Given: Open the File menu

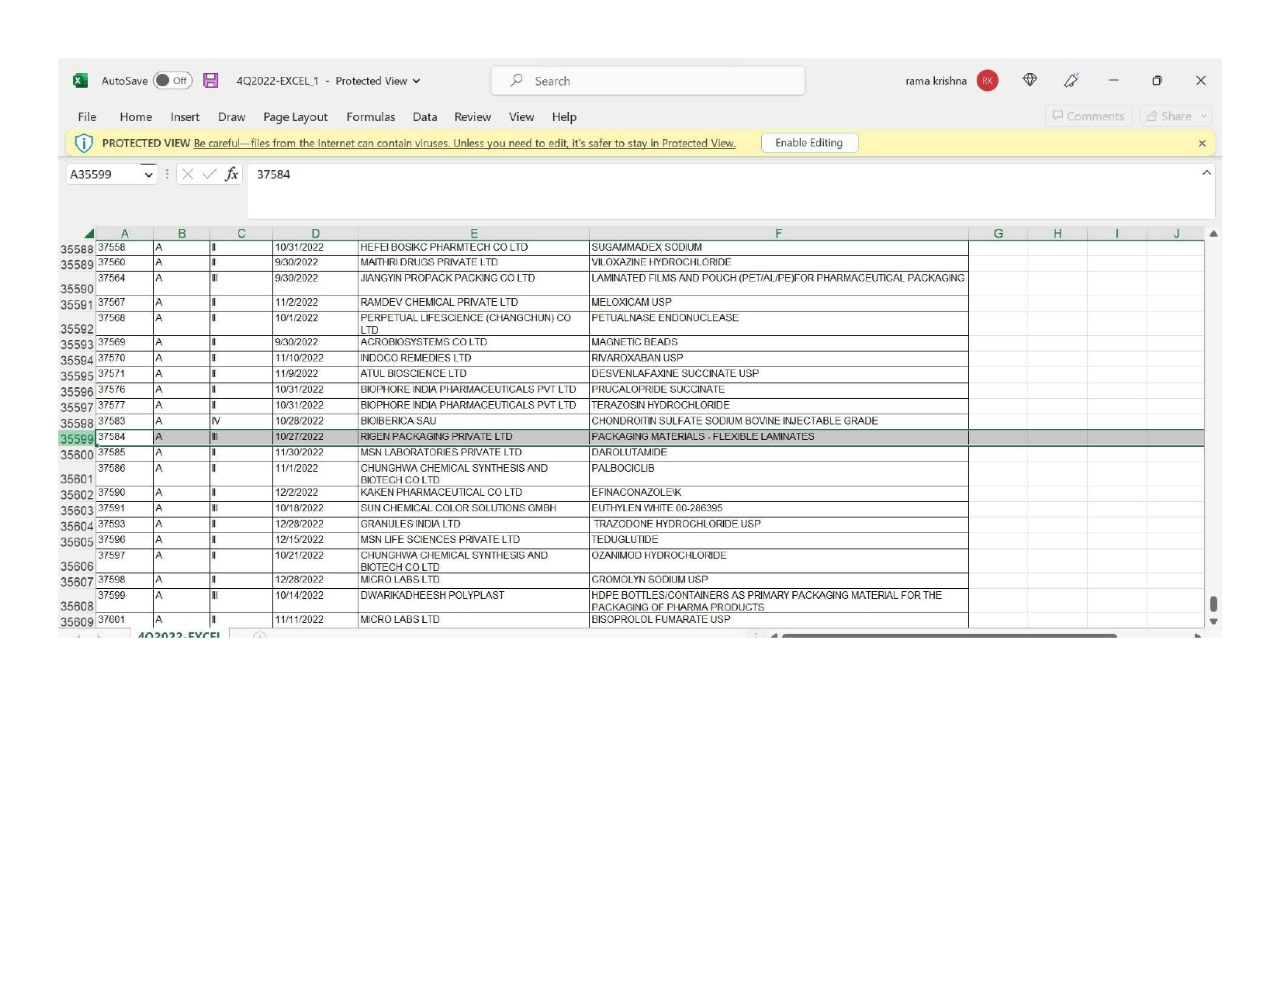Looking at the screenshot, I should (87, 117).
